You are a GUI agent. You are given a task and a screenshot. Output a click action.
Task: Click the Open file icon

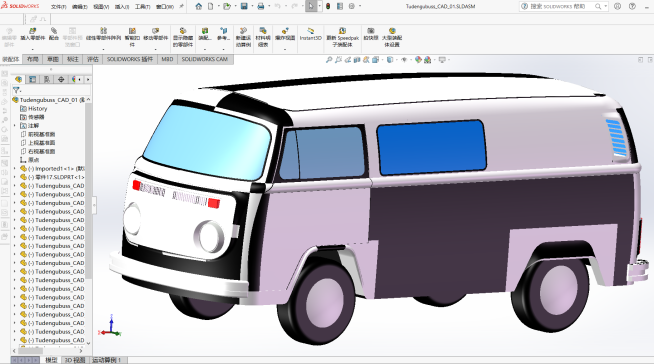click(227, 6)
